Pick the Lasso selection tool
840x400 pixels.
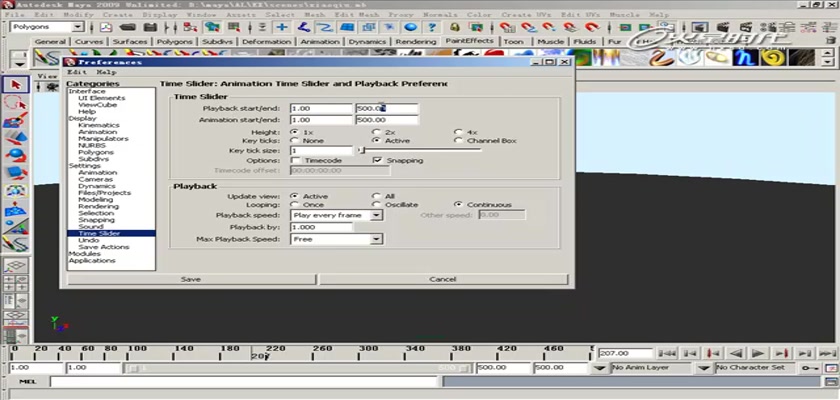pyautogui.click(x=16, y=103)
